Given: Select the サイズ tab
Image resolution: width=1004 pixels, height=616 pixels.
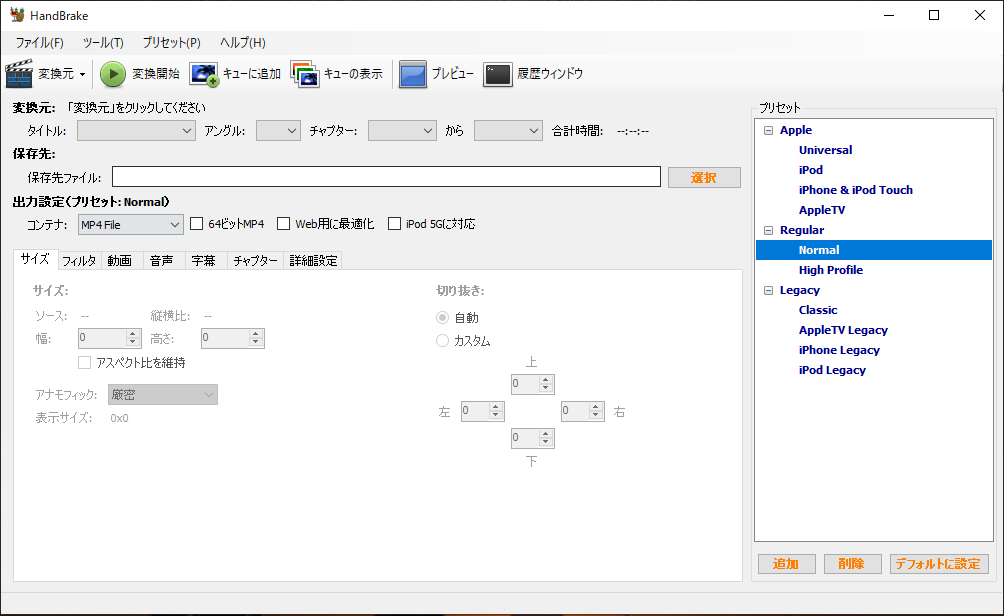Looking at the screenshot, I should pos(35,259).
